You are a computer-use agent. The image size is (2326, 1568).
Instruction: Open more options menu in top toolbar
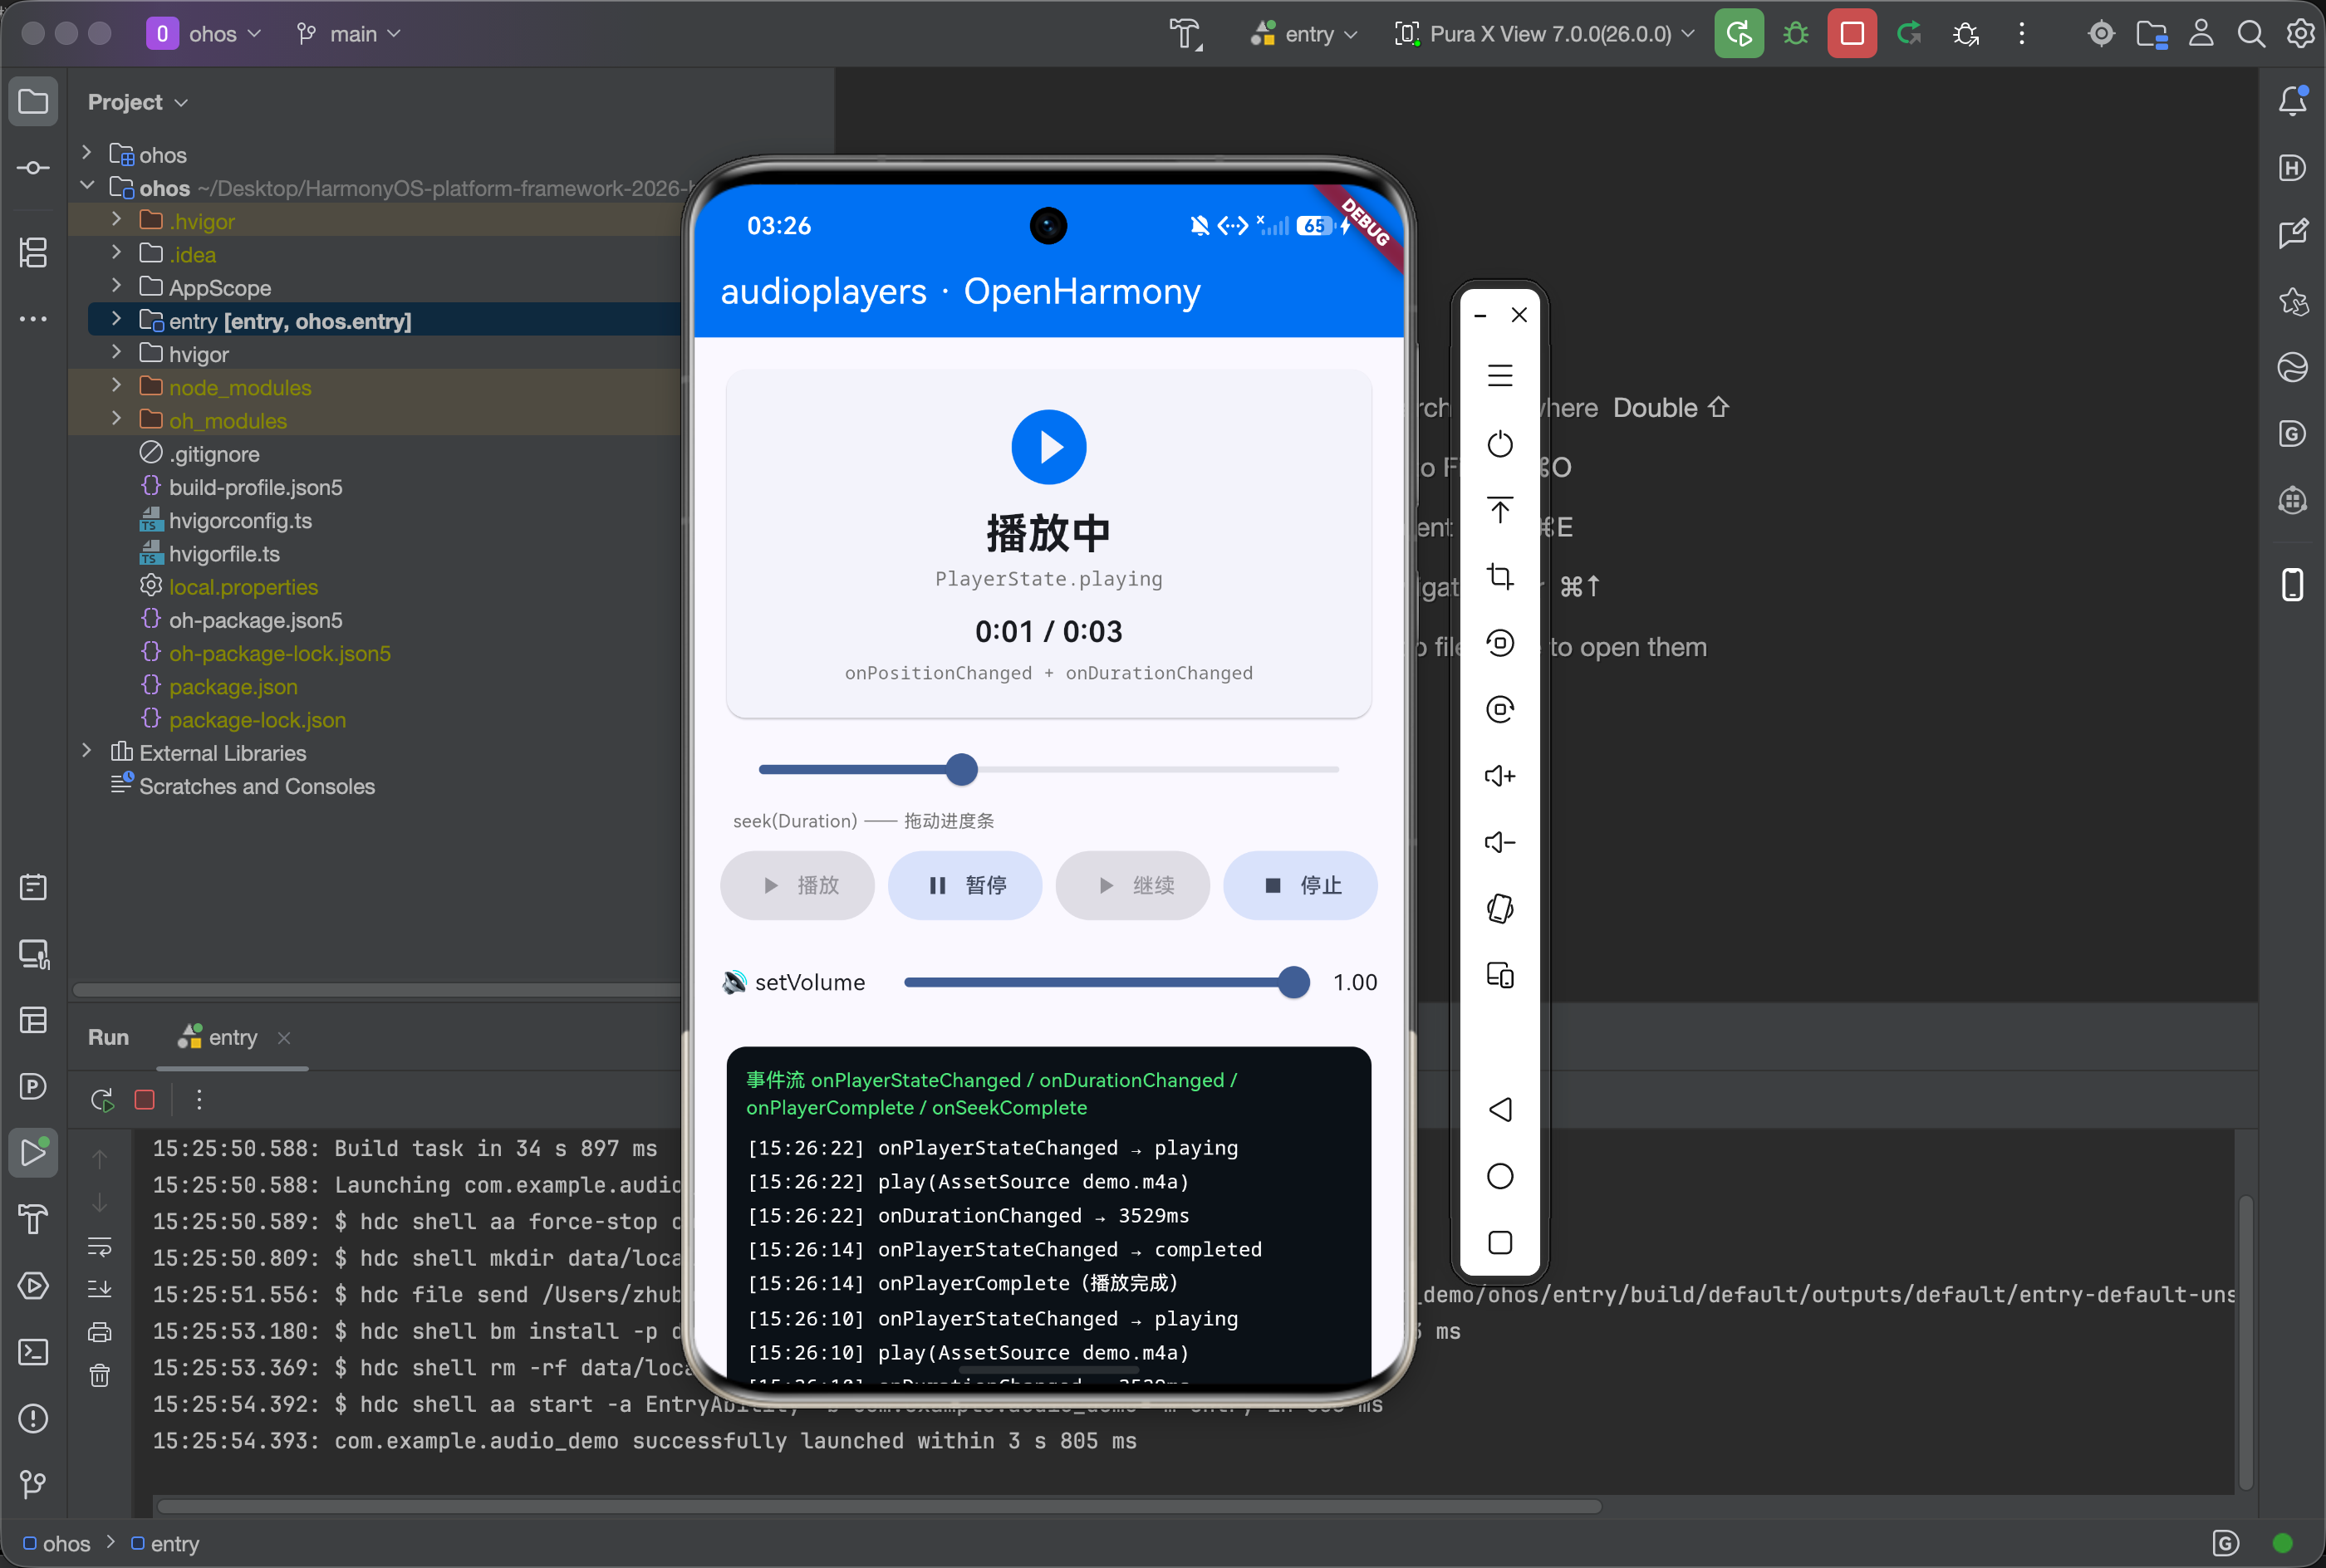(x=2022, y=34)
